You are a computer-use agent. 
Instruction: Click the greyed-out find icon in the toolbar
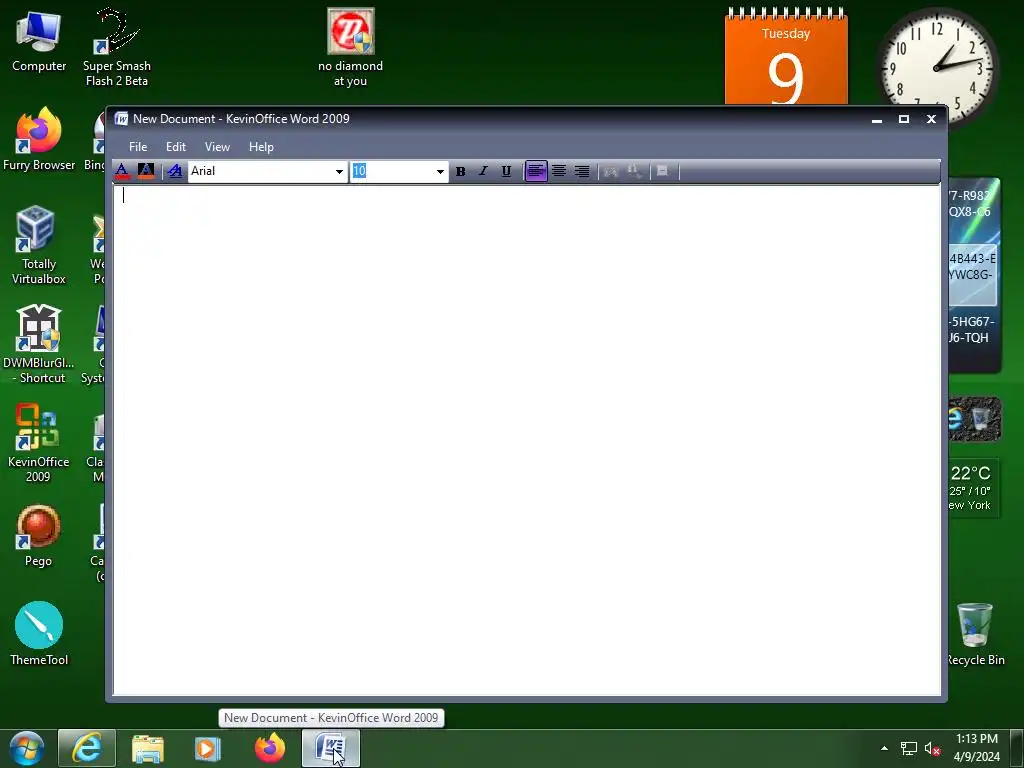click(x=611, y=171)
